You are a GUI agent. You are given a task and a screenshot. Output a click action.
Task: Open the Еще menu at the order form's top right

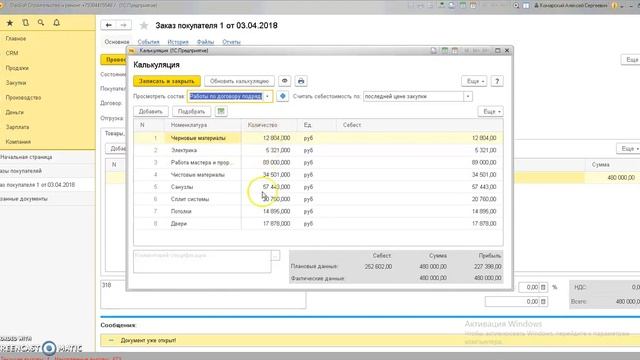click(x=631, y=60)
